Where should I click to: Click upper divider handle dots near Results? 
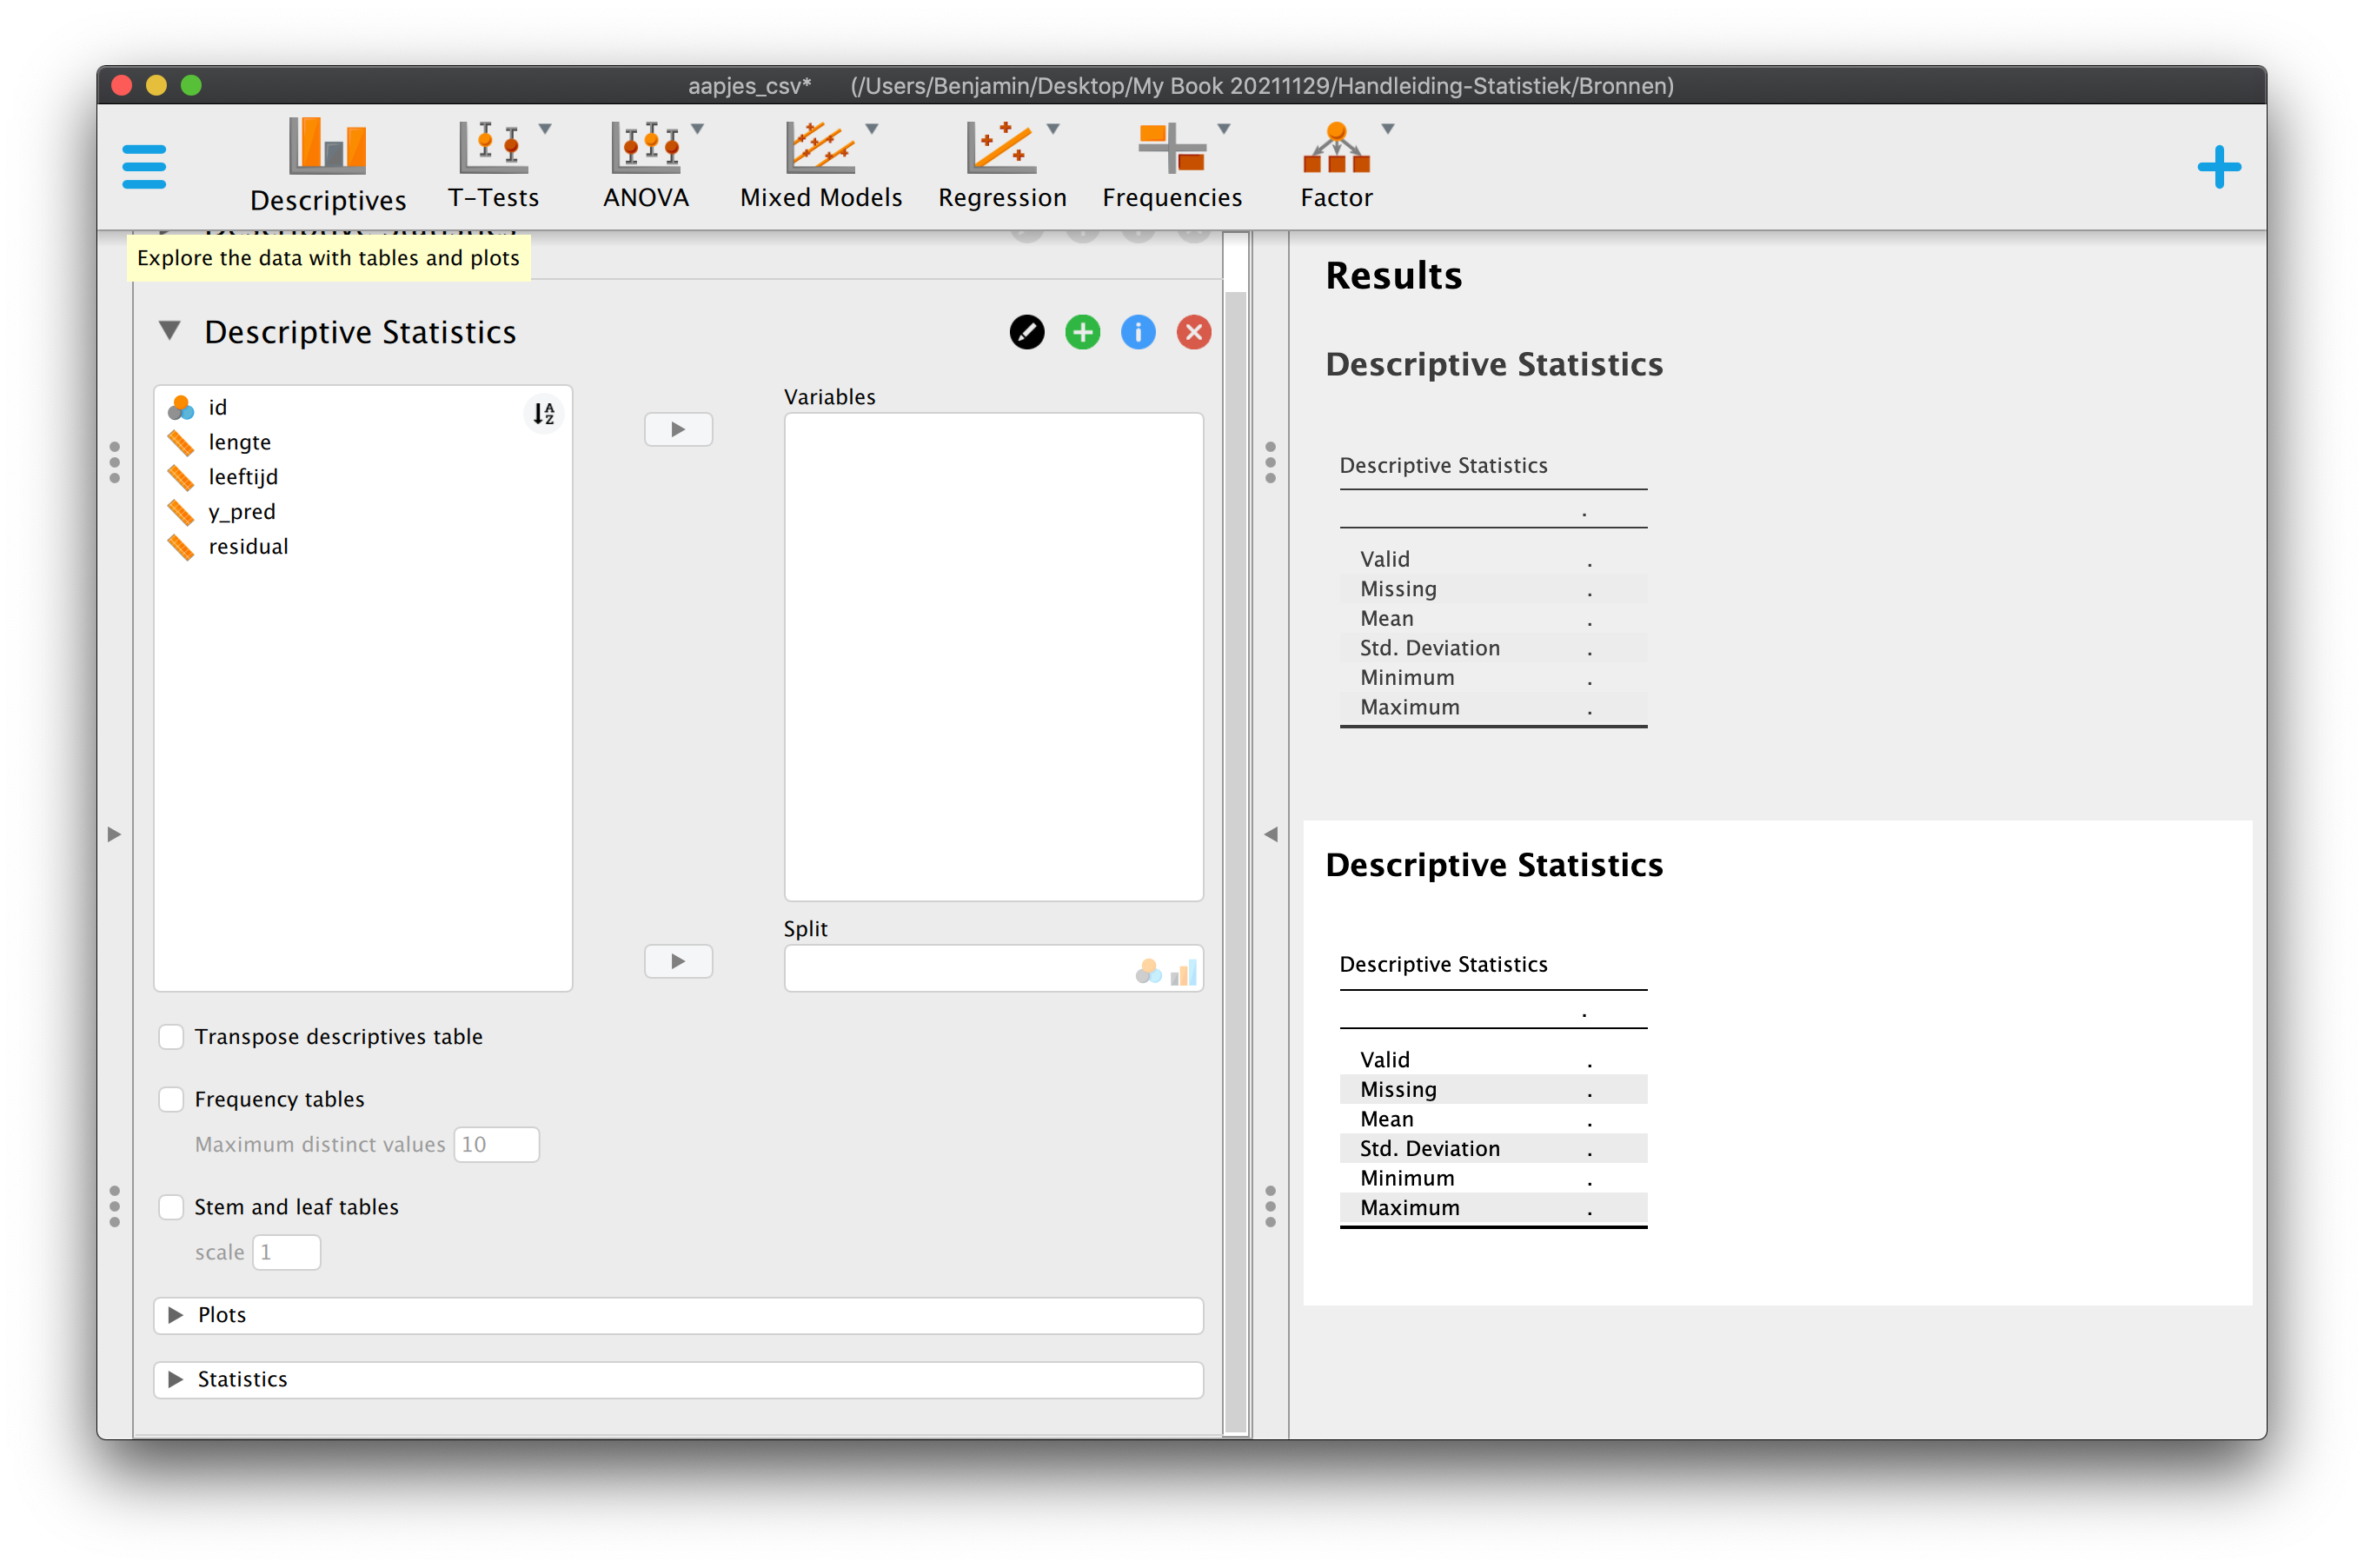pyautogui.click(x=1271, y=463)
